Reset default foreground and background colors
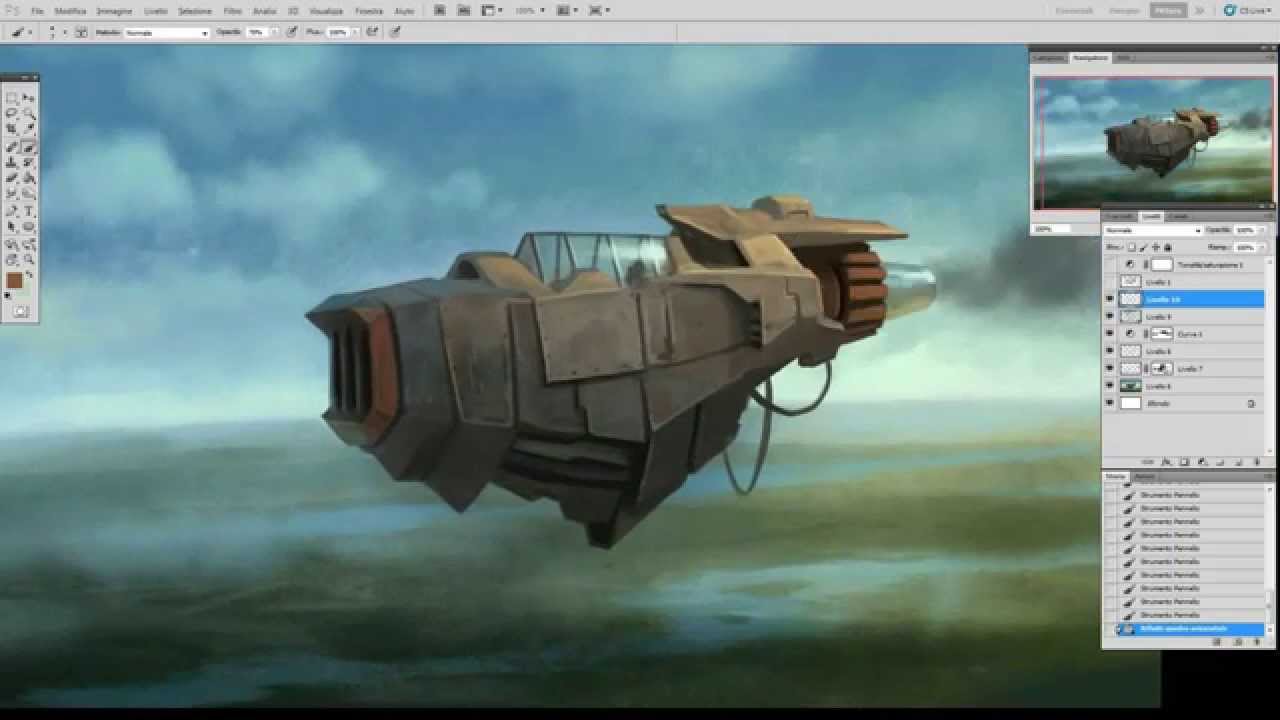The width and height of the screenshot is (1280, 720). [x=8, y=296]
